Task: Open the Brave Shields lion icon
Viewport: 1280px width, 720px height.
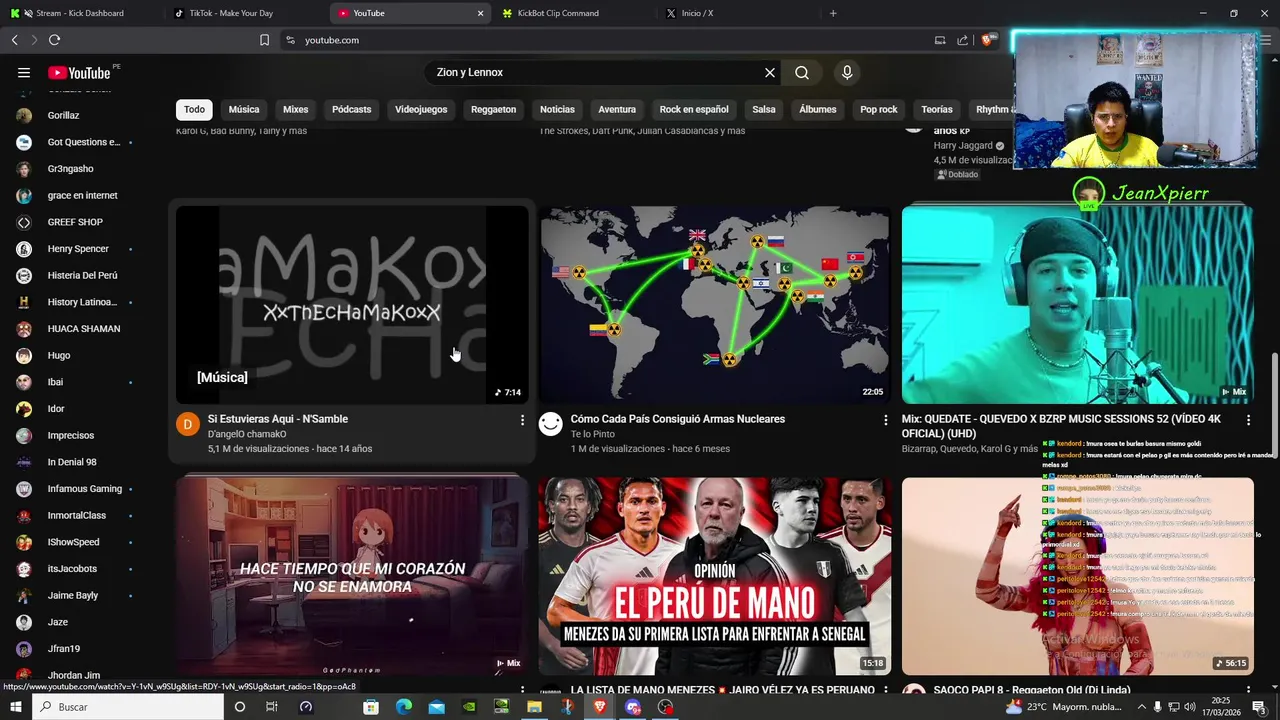Action: (x=988, y=40)
